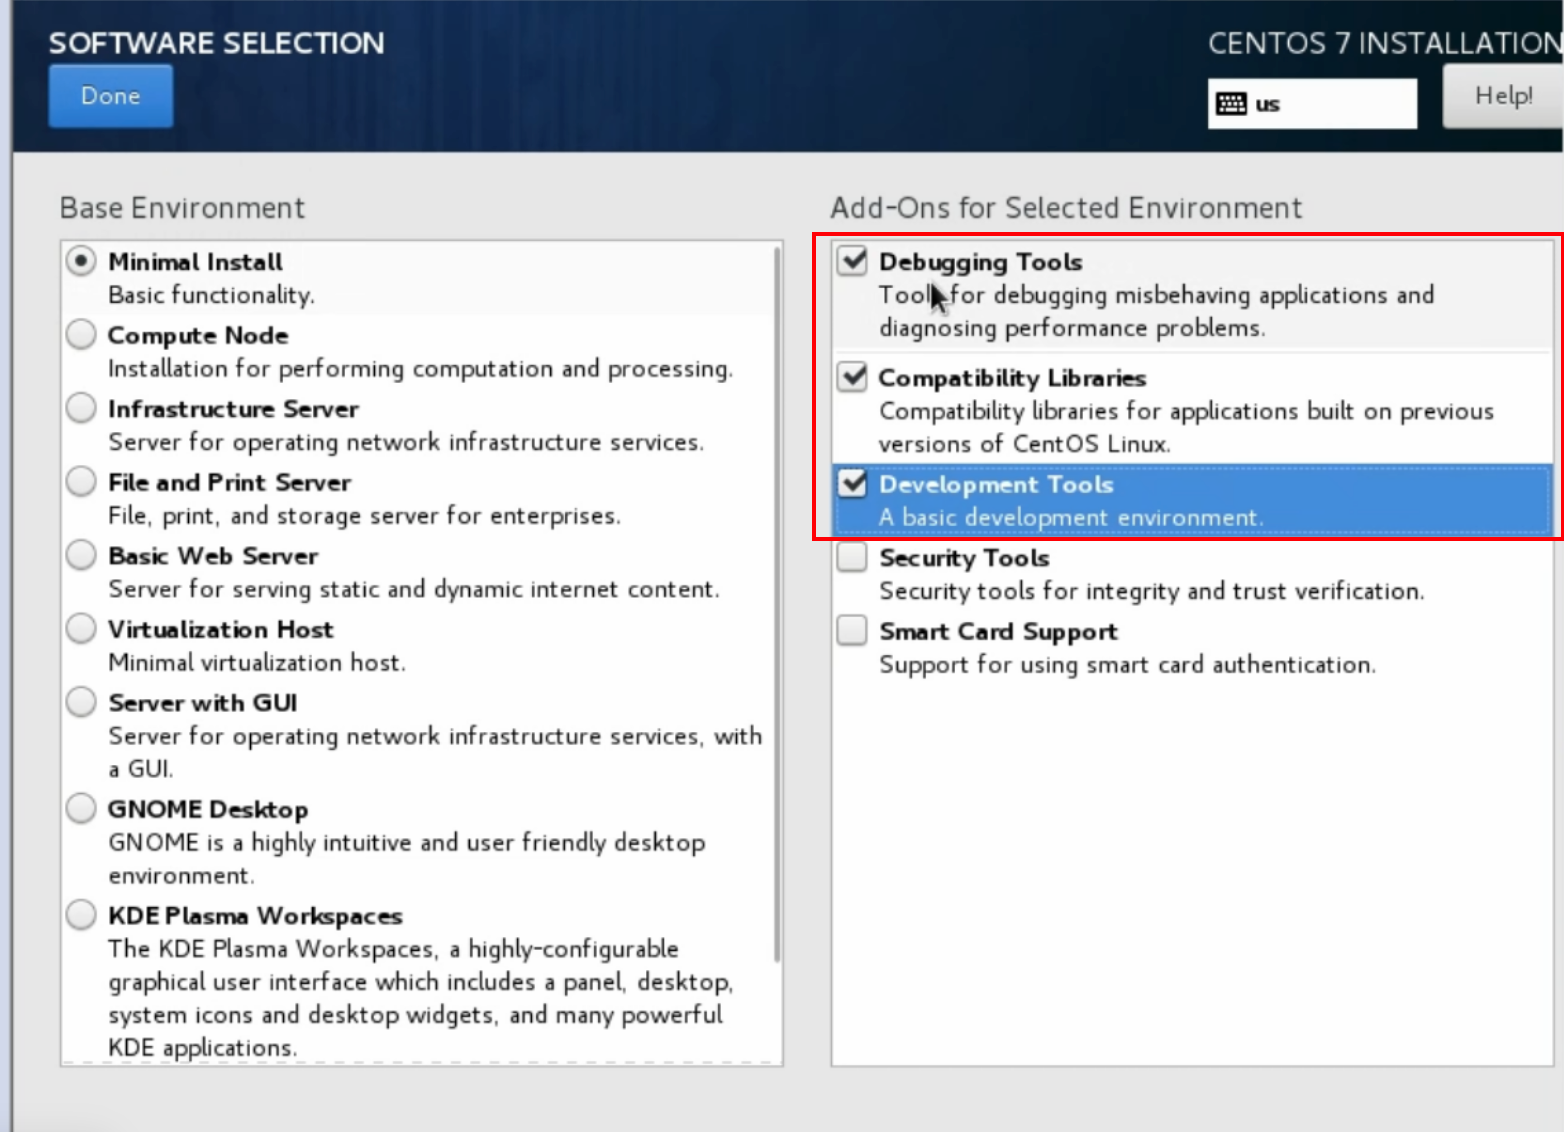This screenshot has height=1132, width=1564.
Task: Choose File and Print Server option
Action: [81, 481]
